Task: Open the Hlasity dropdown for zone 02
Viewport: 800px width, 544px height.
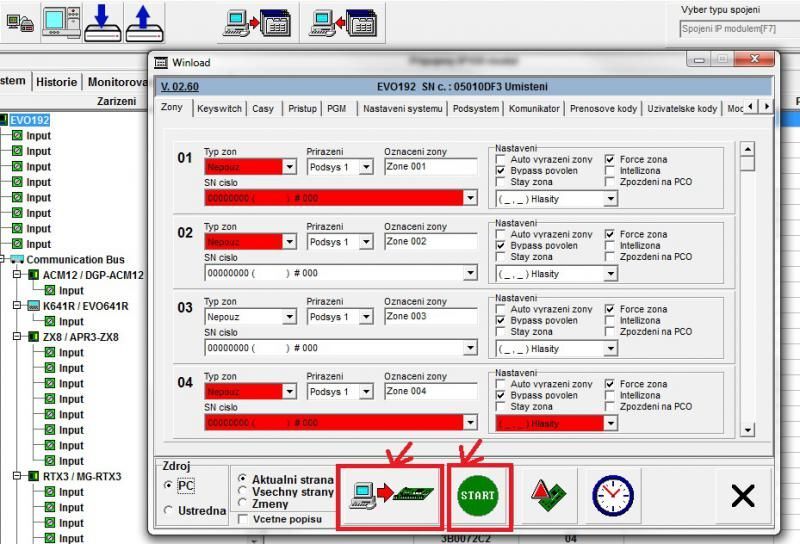Action: click(x=610, y=274)
